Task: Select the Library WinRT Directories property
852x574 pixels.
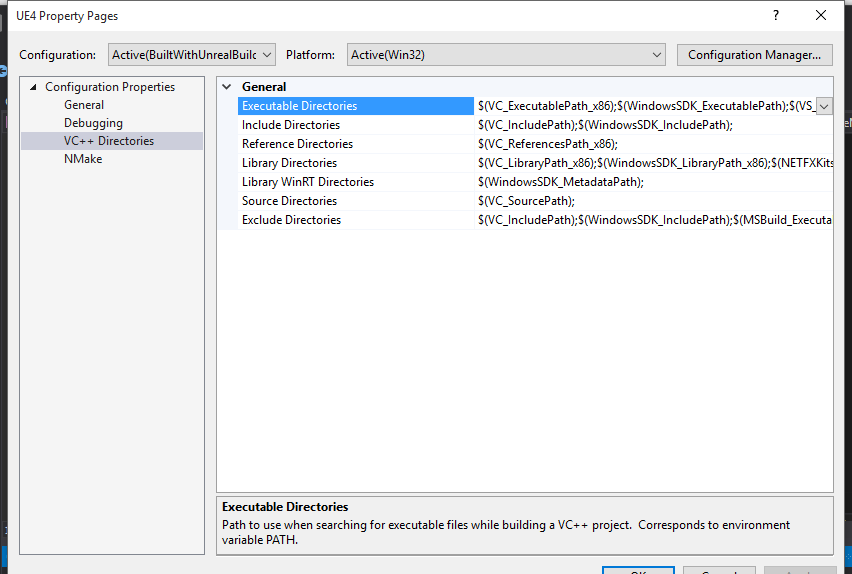Action: [356, 182]
